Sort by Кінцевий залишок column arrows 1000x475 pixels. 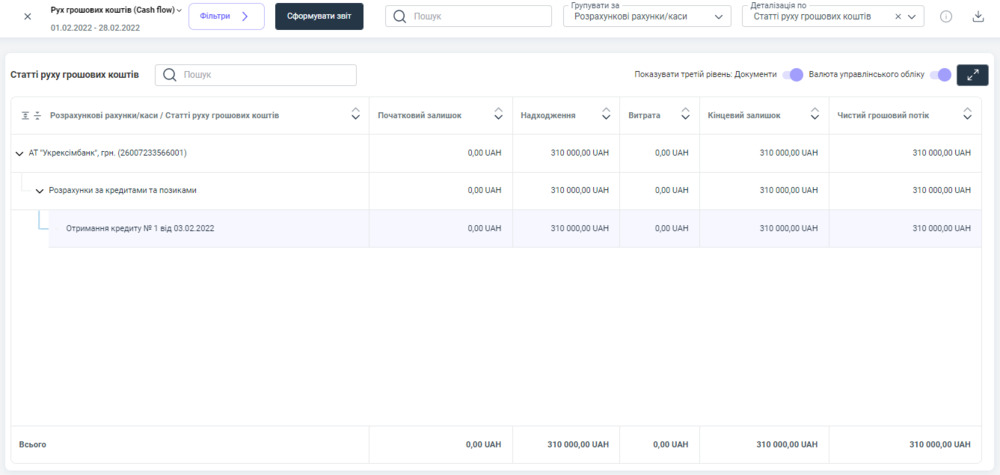coord(815,115)
